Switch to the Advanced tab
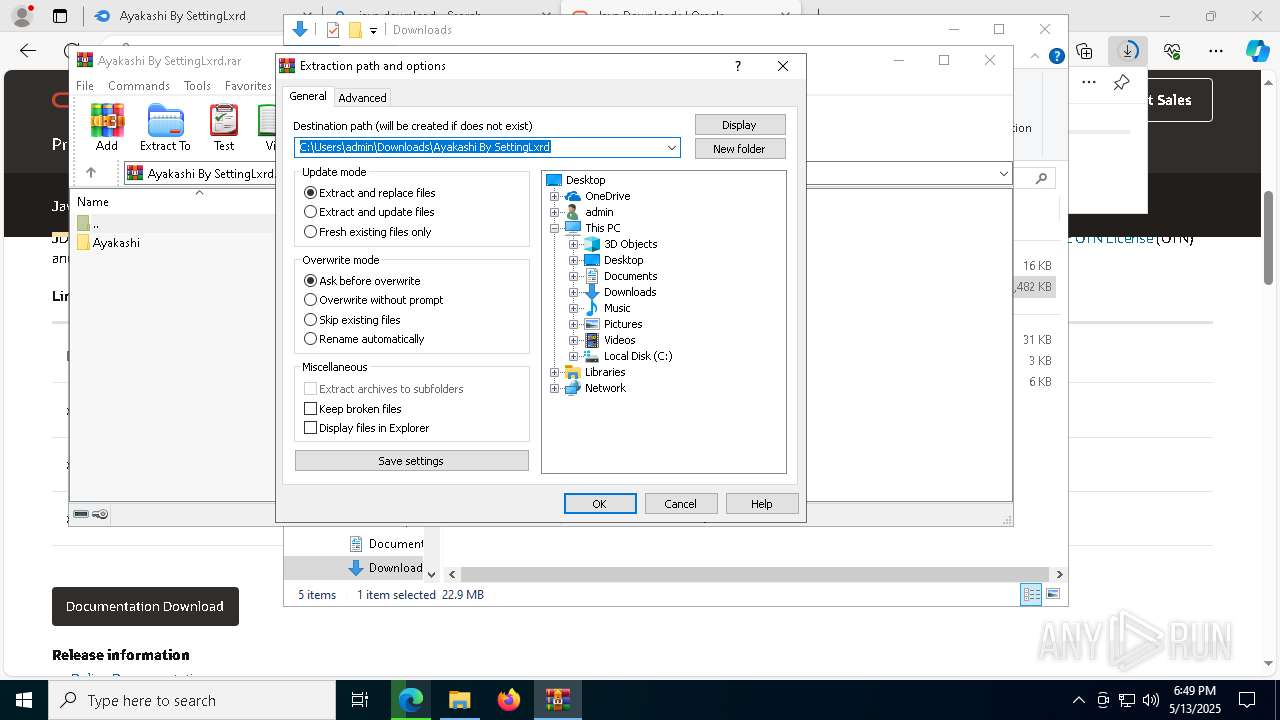 click(x=362, y=98)
